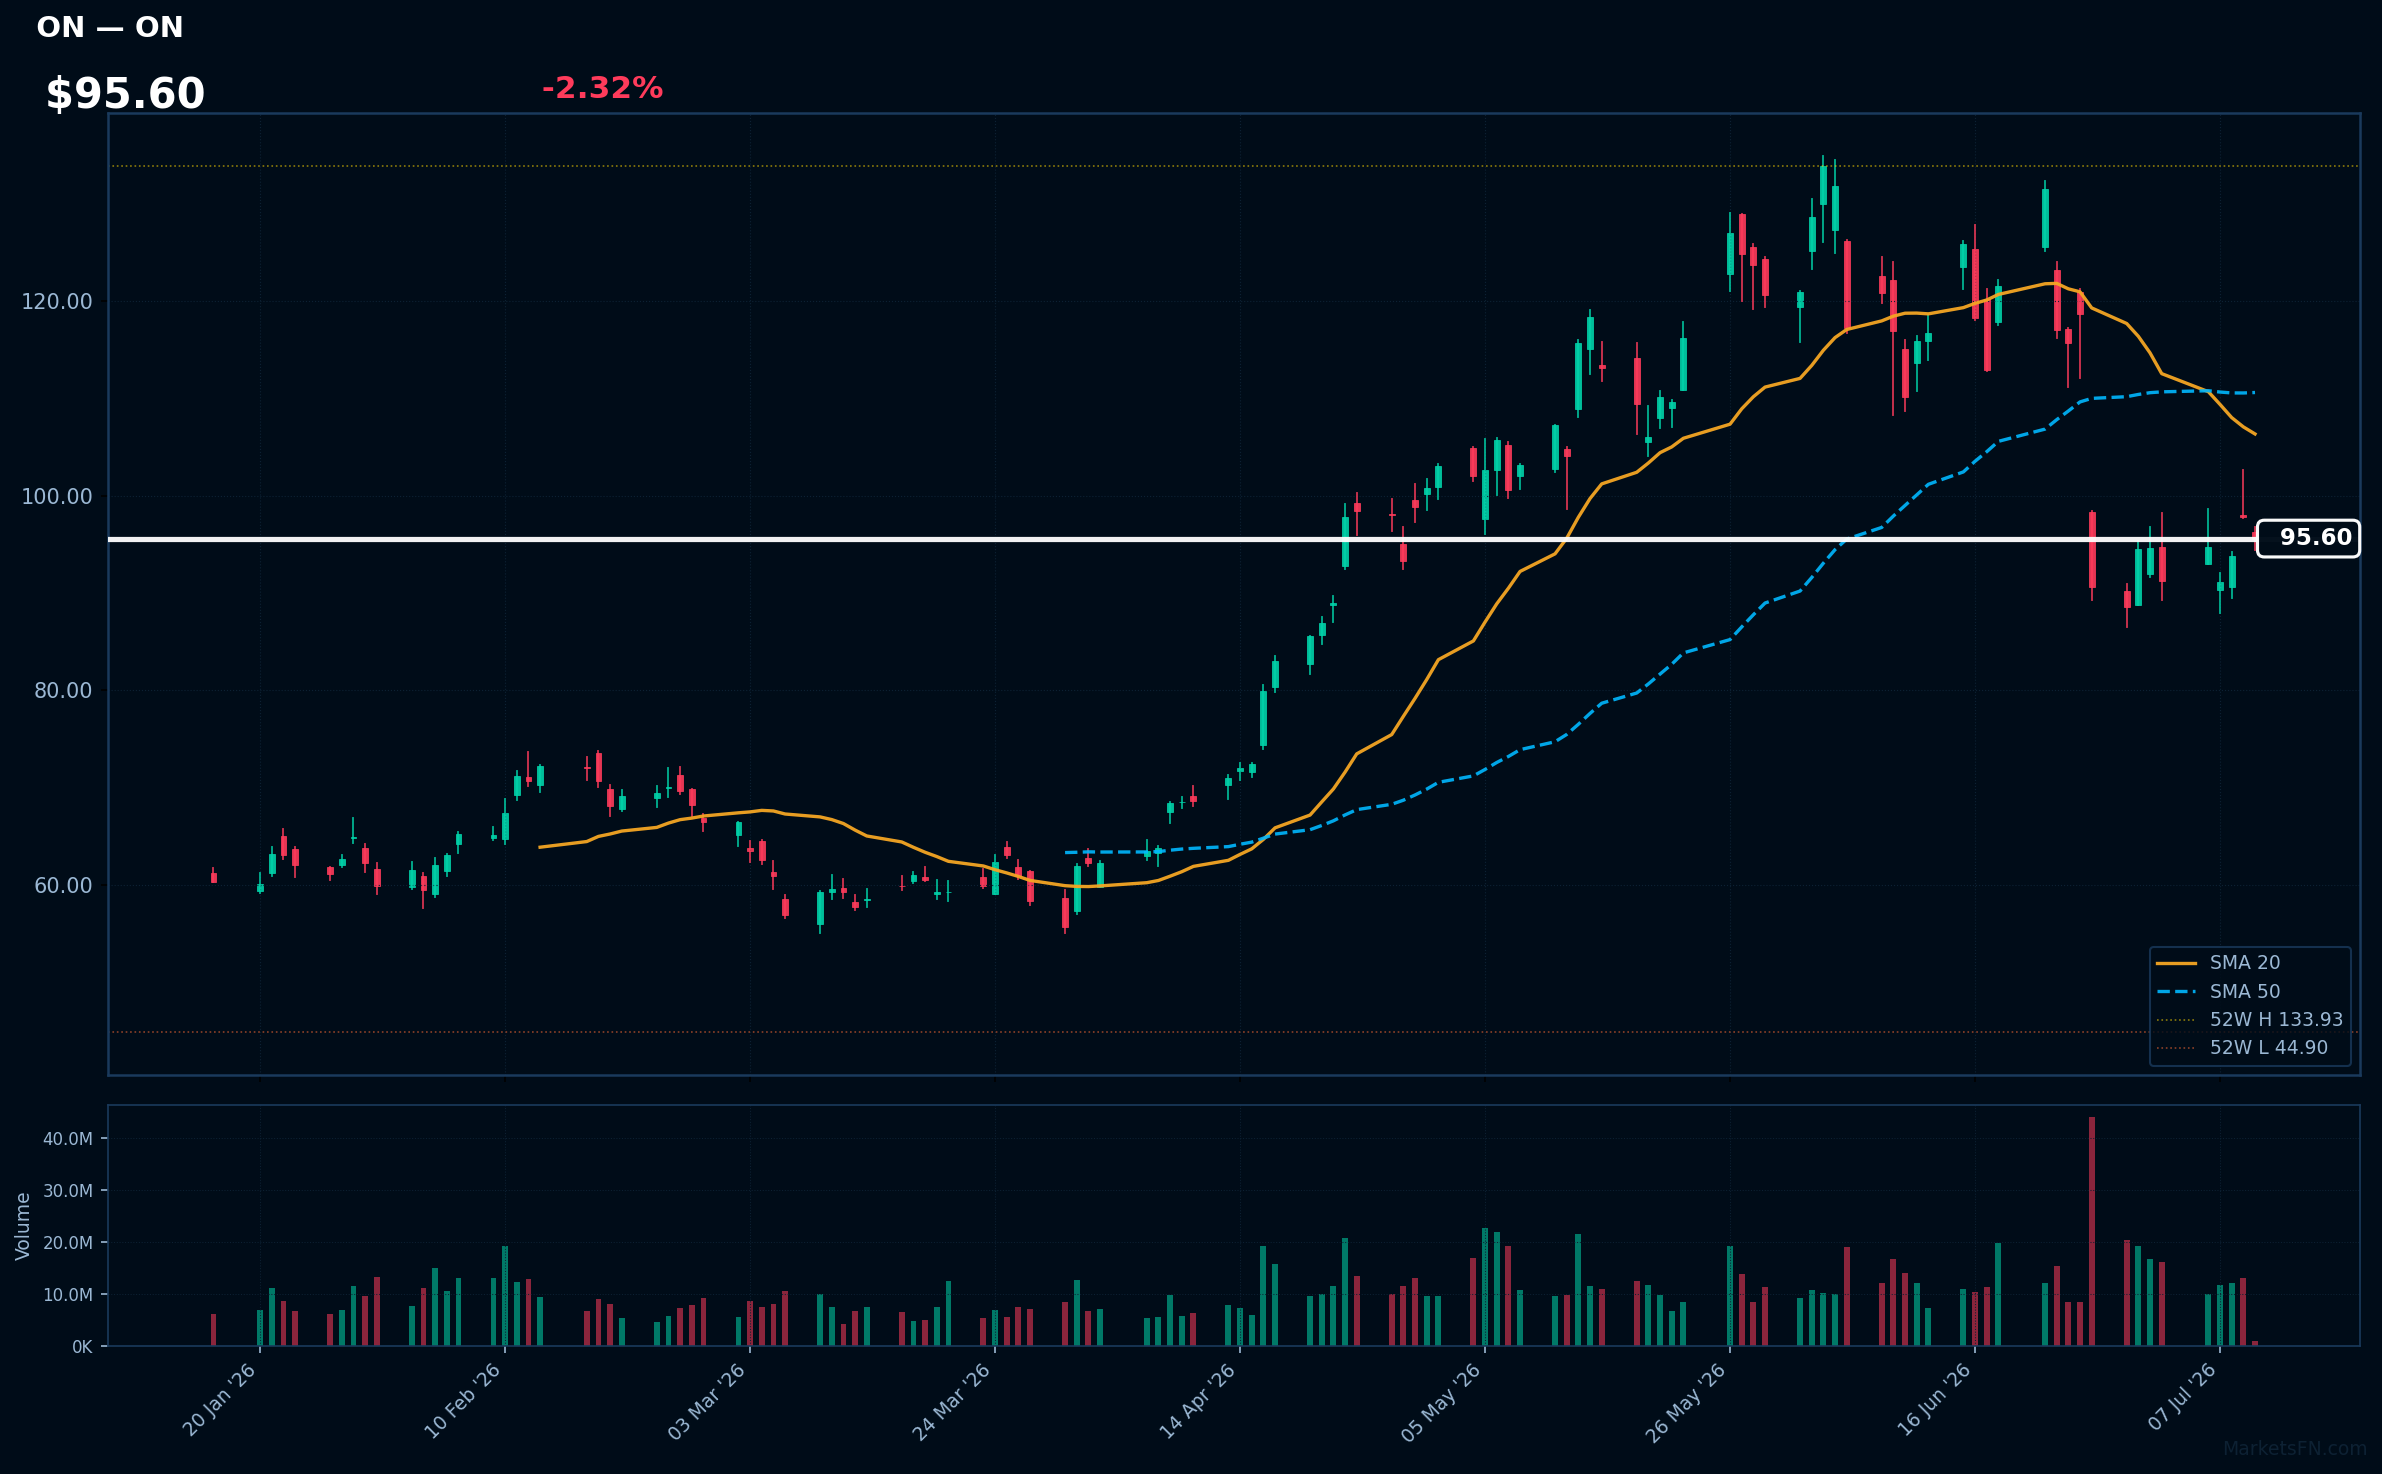The height and width of the screenshot is (1474, 2382).
Task: Click the 60.00 price axis label
Action: pyautogui.click(x=62, y=885)
